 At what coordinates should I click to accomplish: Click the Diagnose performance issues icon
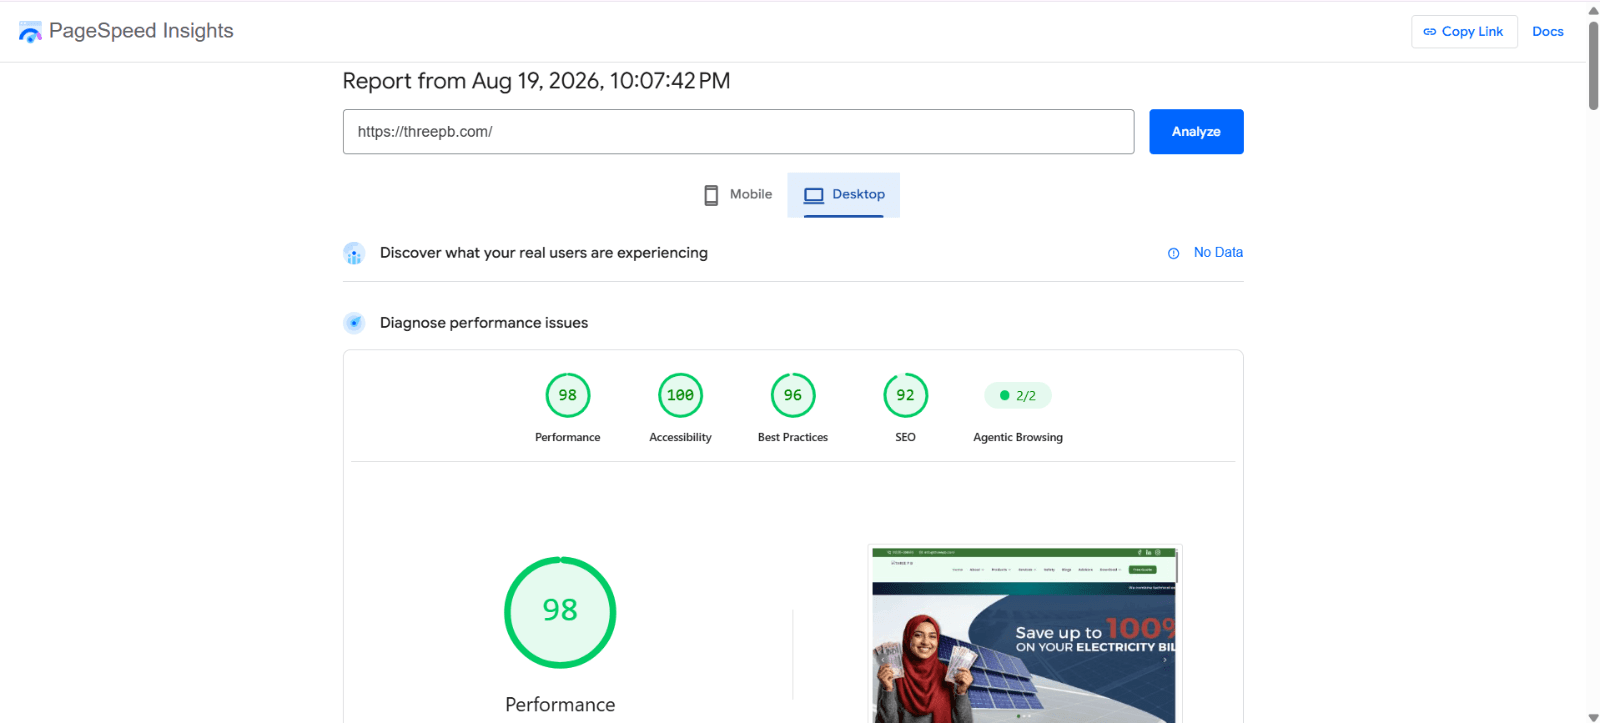[354, 323]
